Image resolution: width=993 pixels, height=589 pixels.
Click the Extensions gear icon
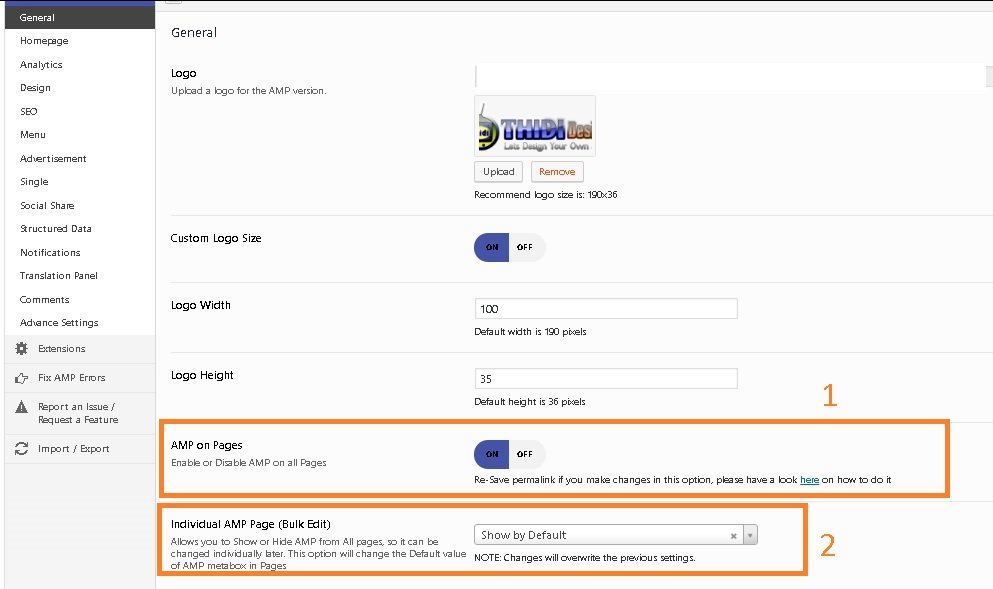tap(21, 349)
